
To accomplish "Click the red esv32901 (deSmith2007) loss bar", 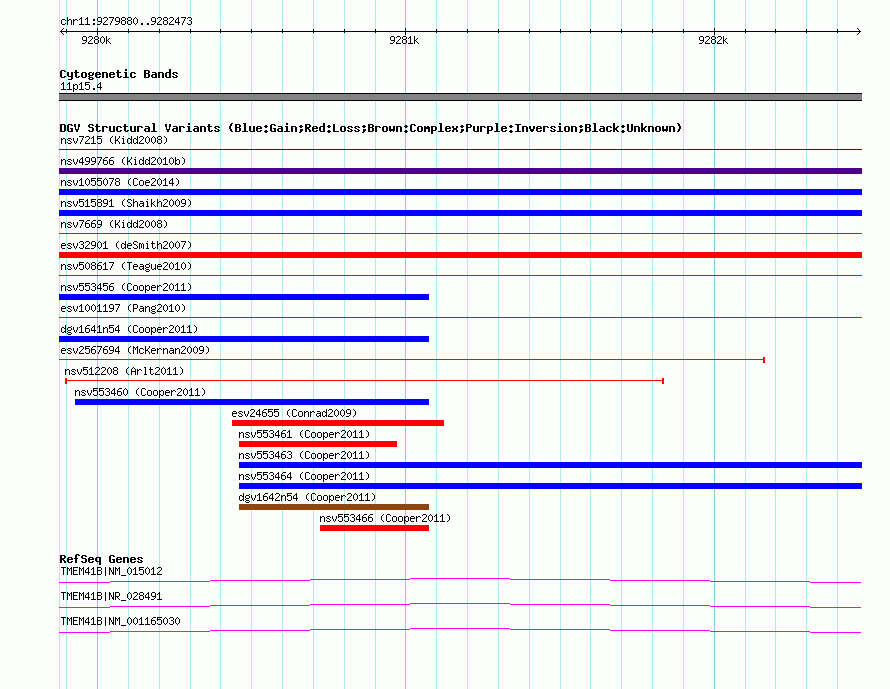I will point(460,255).
